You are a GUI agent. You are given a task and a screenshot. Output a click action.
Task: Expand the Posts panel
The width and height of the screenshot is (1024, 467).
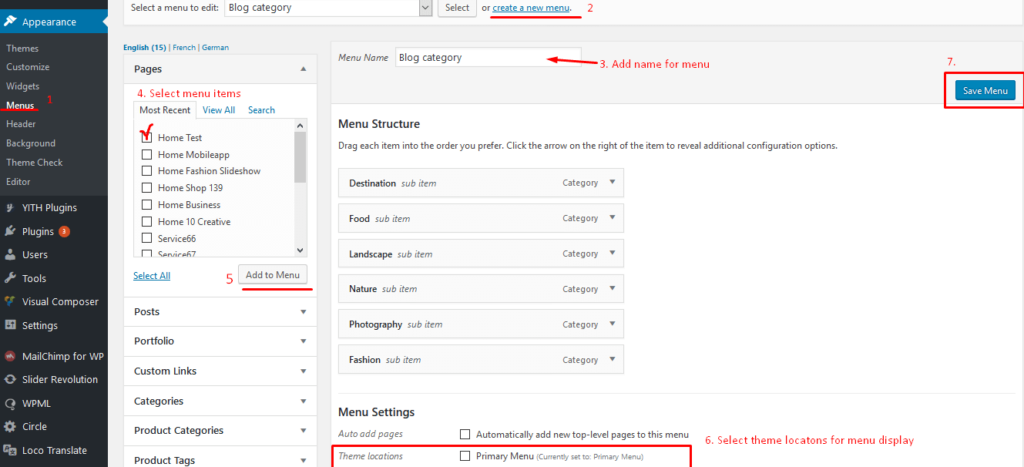point(303,312)
